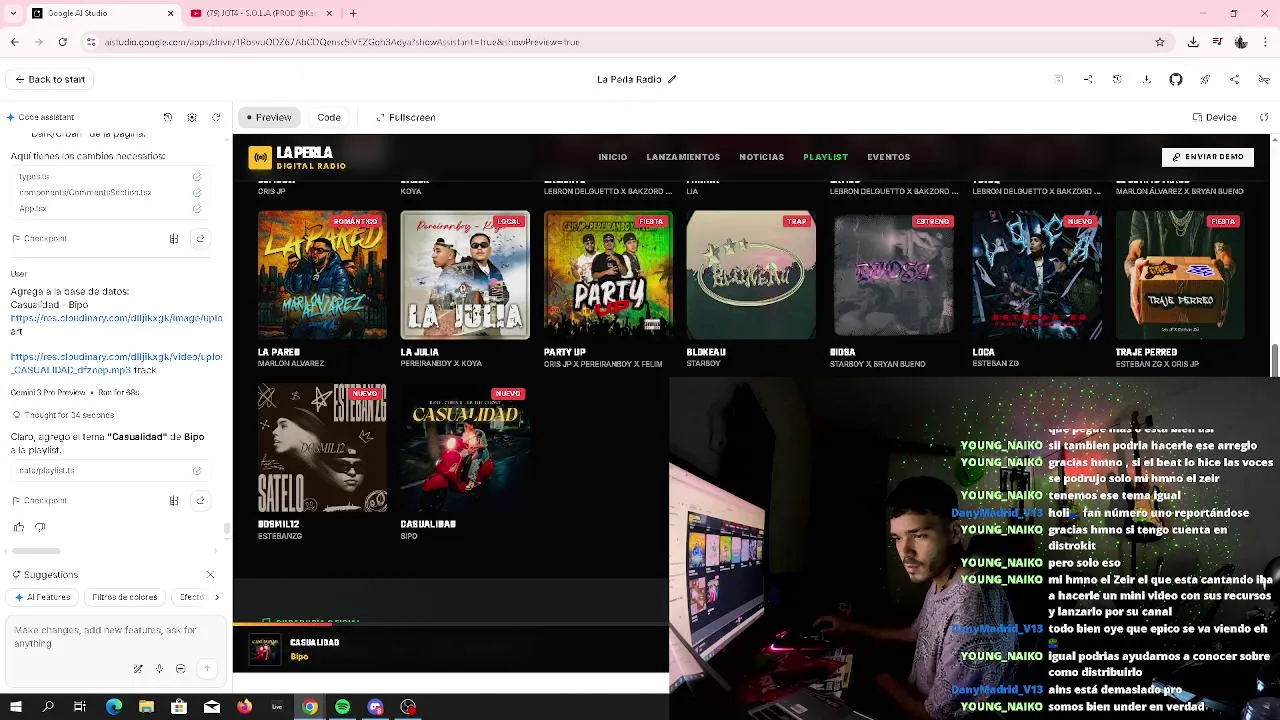
Task: Select PARTY UP album cover
Action: (x=608, y=275)
